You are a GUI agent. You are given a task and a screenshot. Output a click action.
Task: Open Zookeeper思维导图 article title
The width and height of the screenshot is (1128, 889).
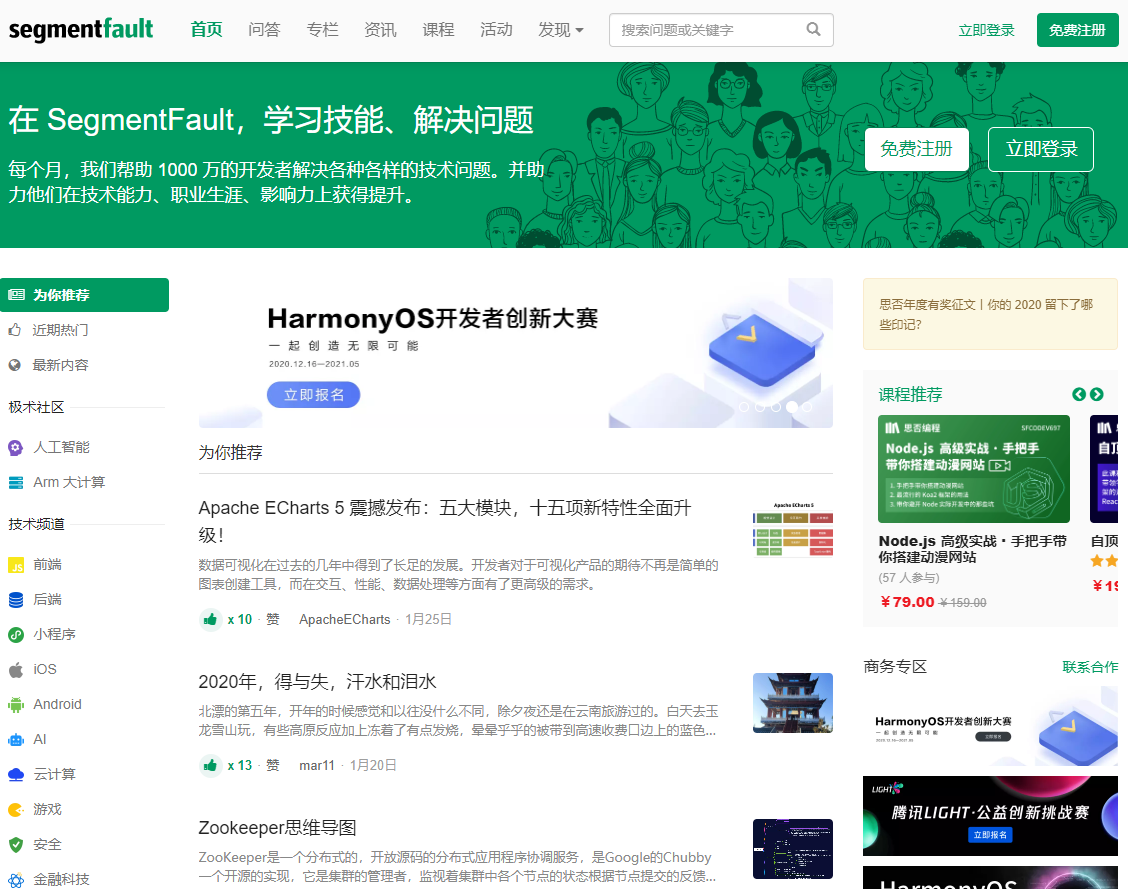tap(277, 828)
